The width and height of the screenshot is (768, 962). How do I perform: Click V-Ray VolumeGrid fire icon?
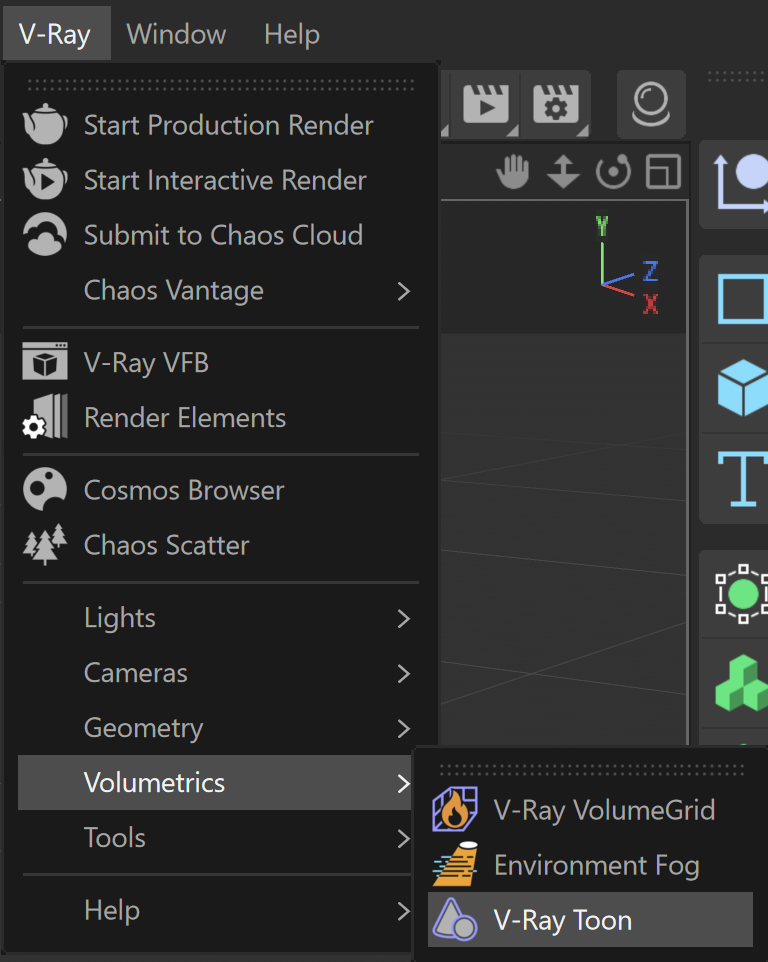click(455, 809)
